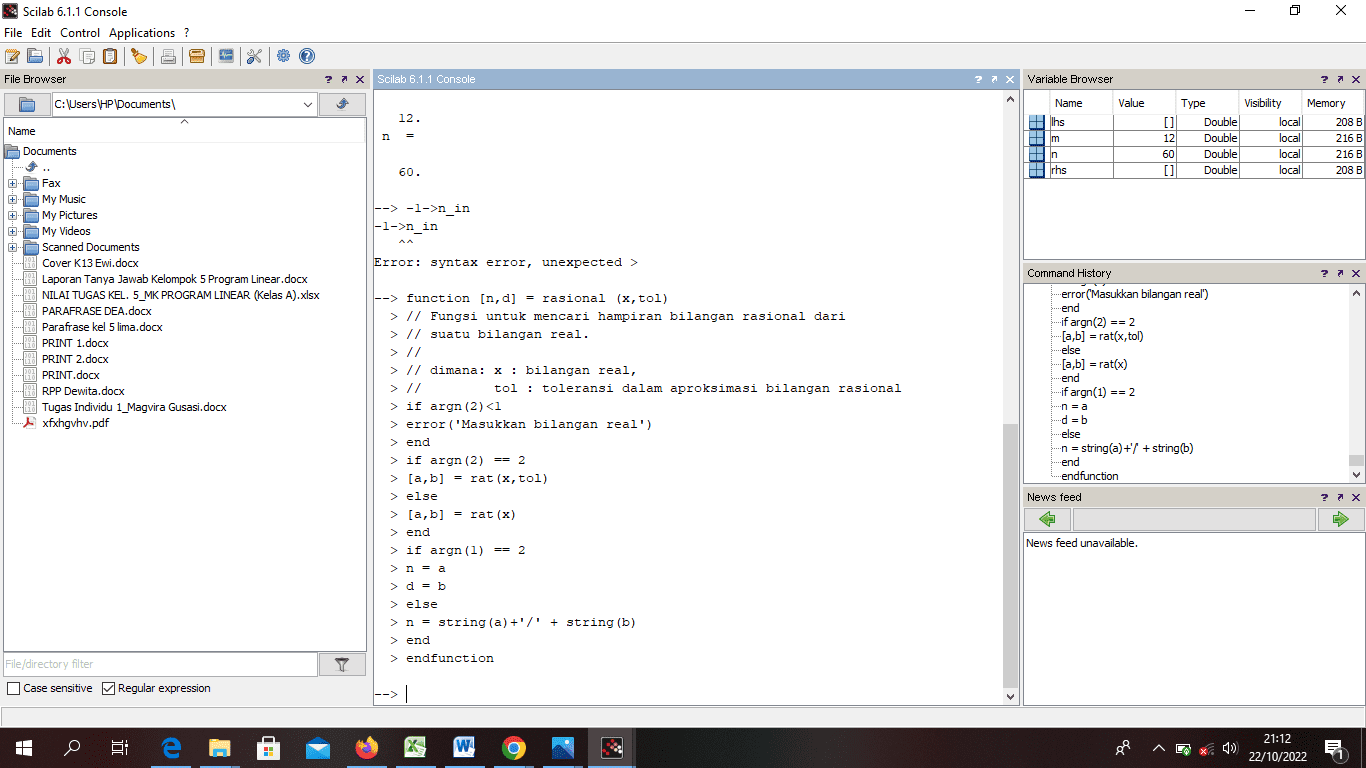Open the notification center icon
The height and width of the screenshot is (768, 1366).
coord(1334,747)
